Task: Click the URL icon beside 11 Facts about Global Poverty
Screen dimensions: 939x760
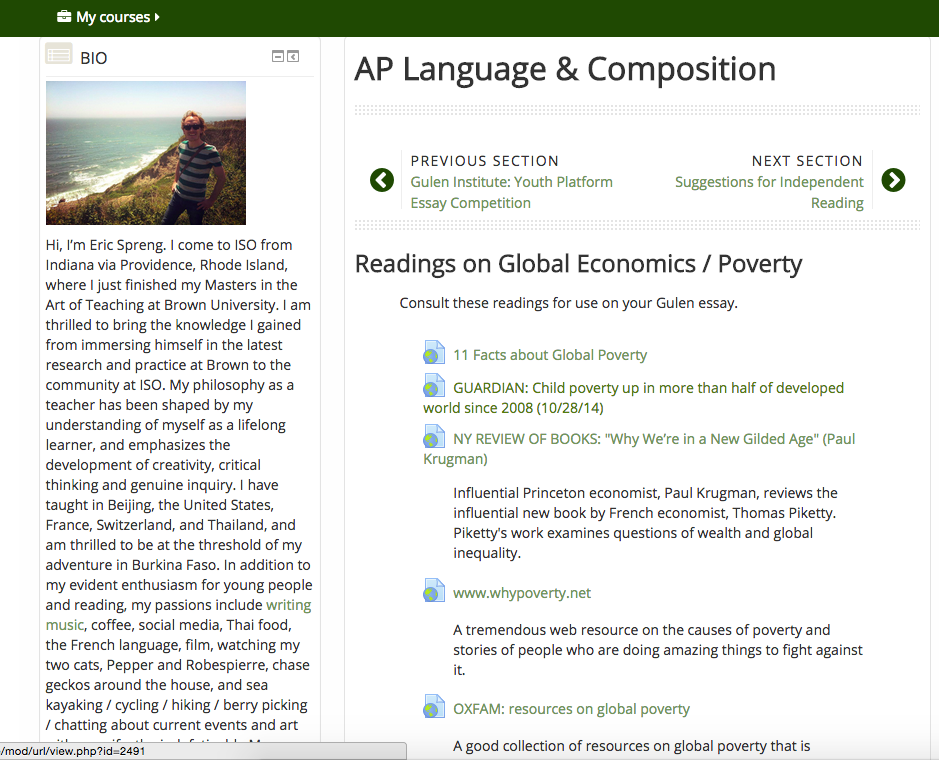Action: pyautogui.click(x=434, y=352)
